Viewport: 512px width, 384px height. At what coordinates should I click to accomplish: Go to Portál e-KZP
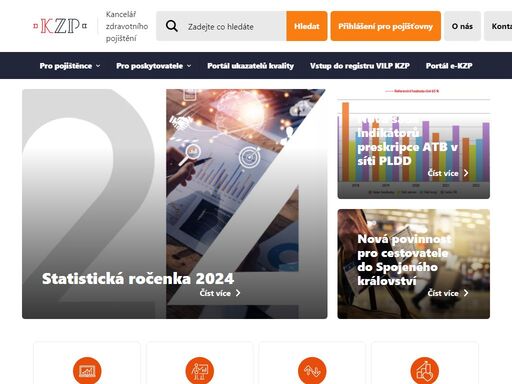pos(449,66)
